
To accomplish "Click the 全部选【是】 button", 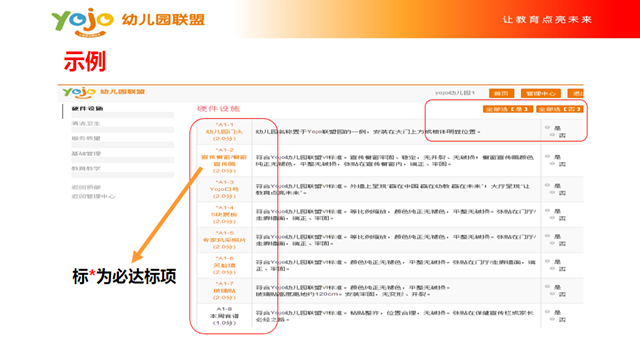I will 508,109.
